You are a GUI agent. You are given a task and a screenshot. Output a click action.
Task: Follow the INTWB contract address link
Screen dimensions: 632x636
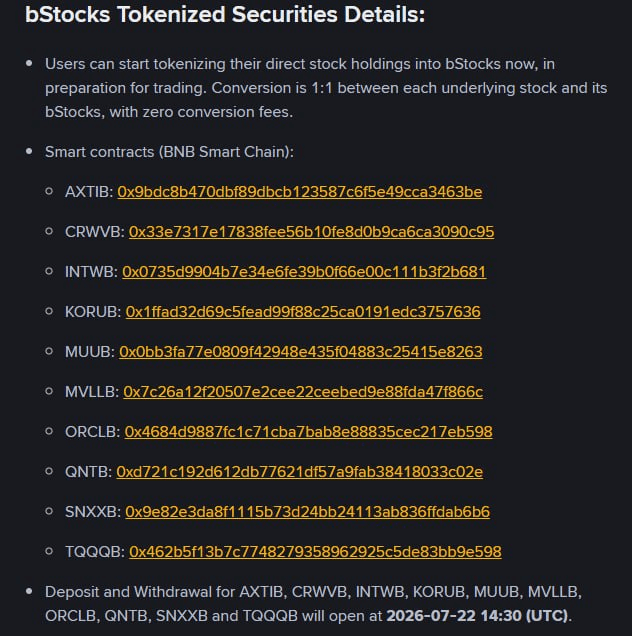(x=304, y=272)
